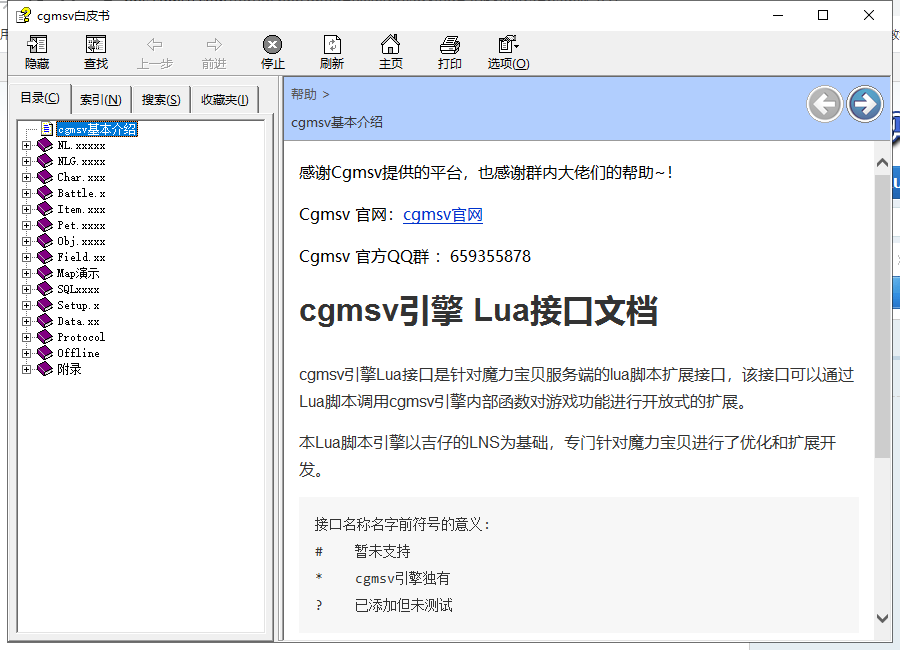Click the book icon beside Map演示

(x=45, y=273)
